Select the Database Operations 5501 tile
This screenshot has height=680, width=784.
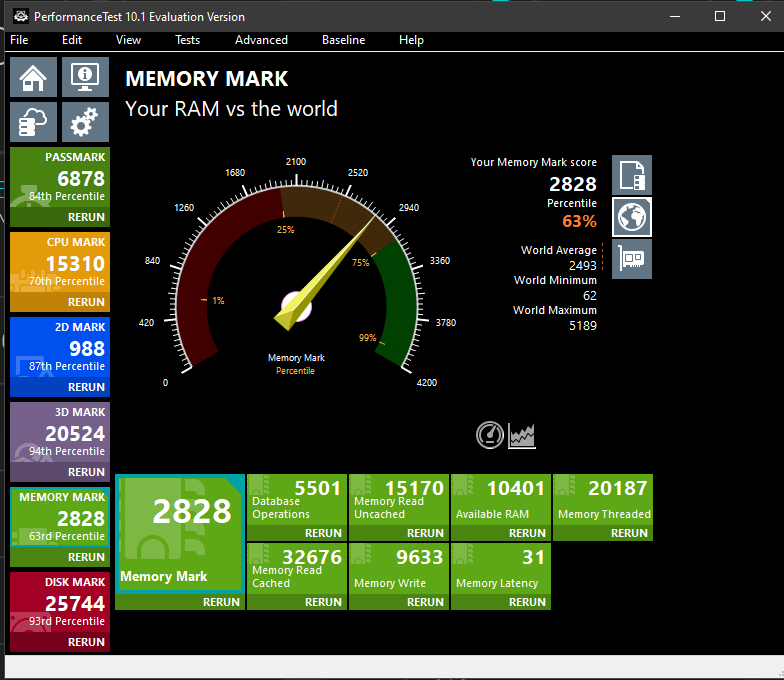pyautogui.click(x=297, y=500)
